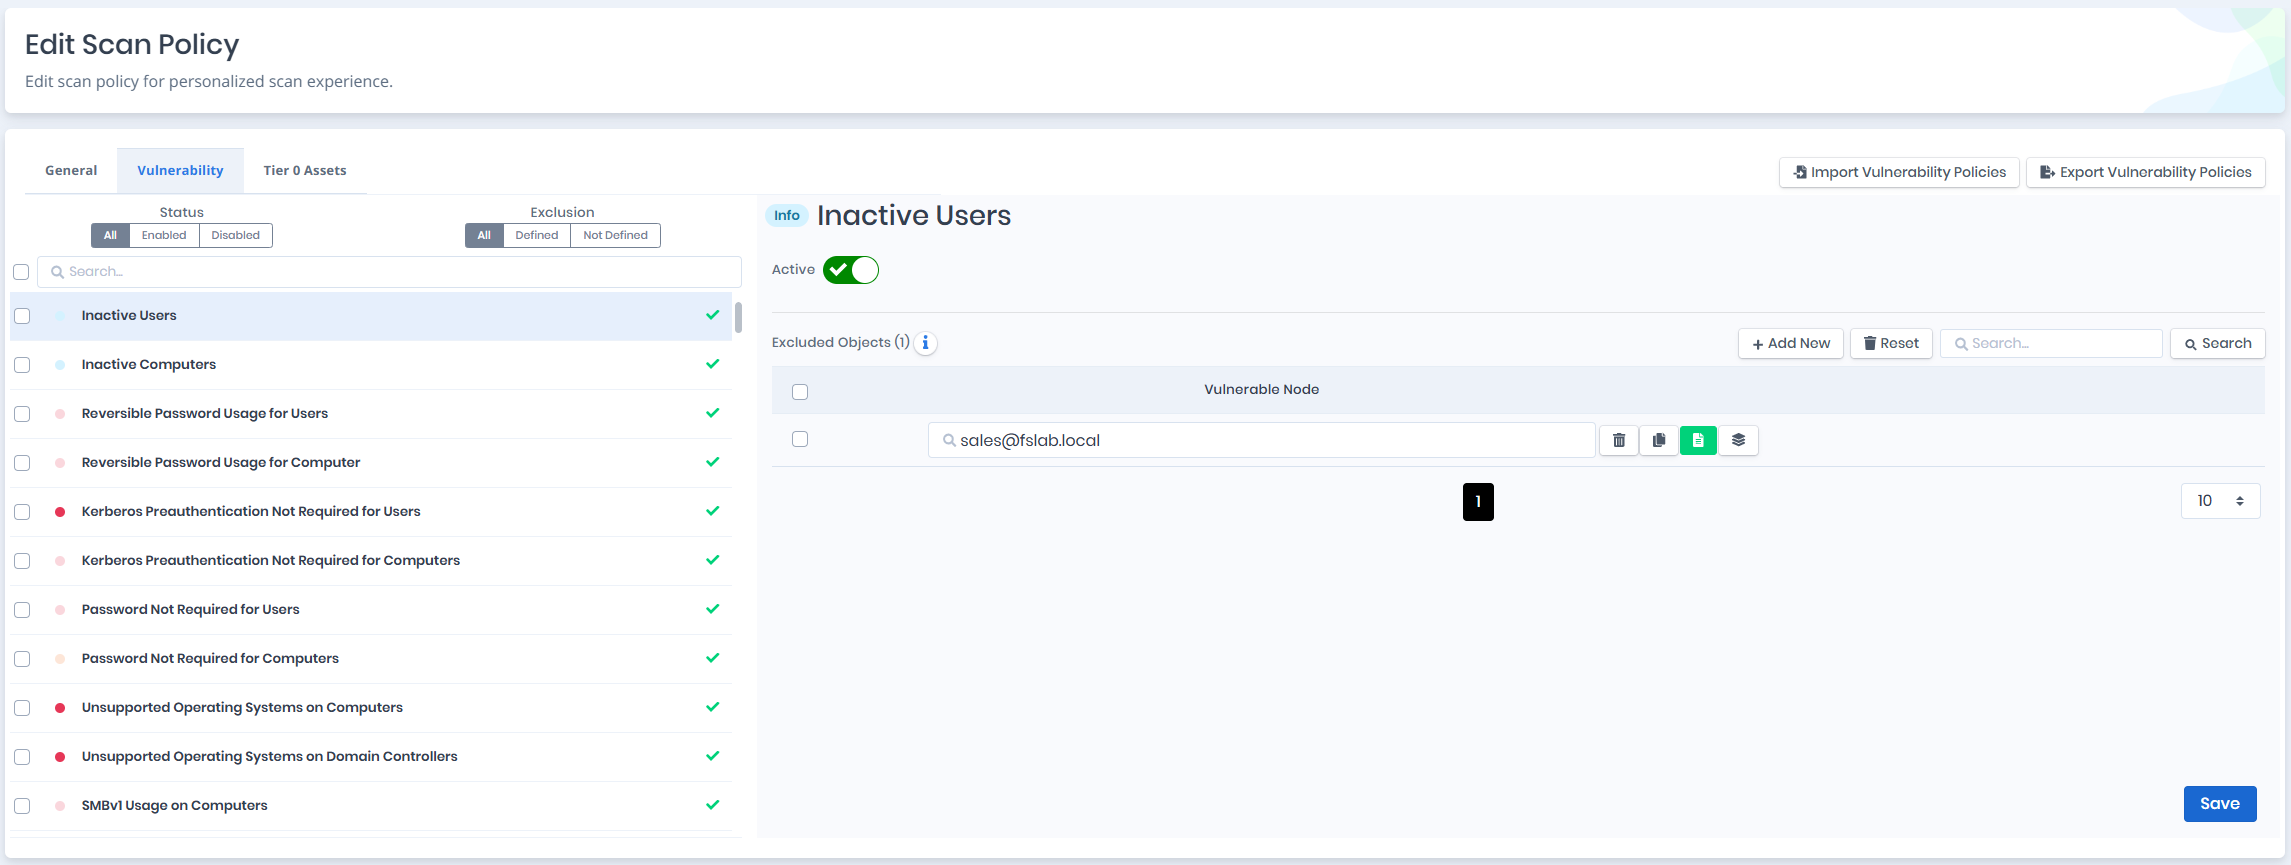Viewport: 2291px width, 865px height.
Task: Toggle the Active switch for Inactive Users
Action: pos(851,270)
